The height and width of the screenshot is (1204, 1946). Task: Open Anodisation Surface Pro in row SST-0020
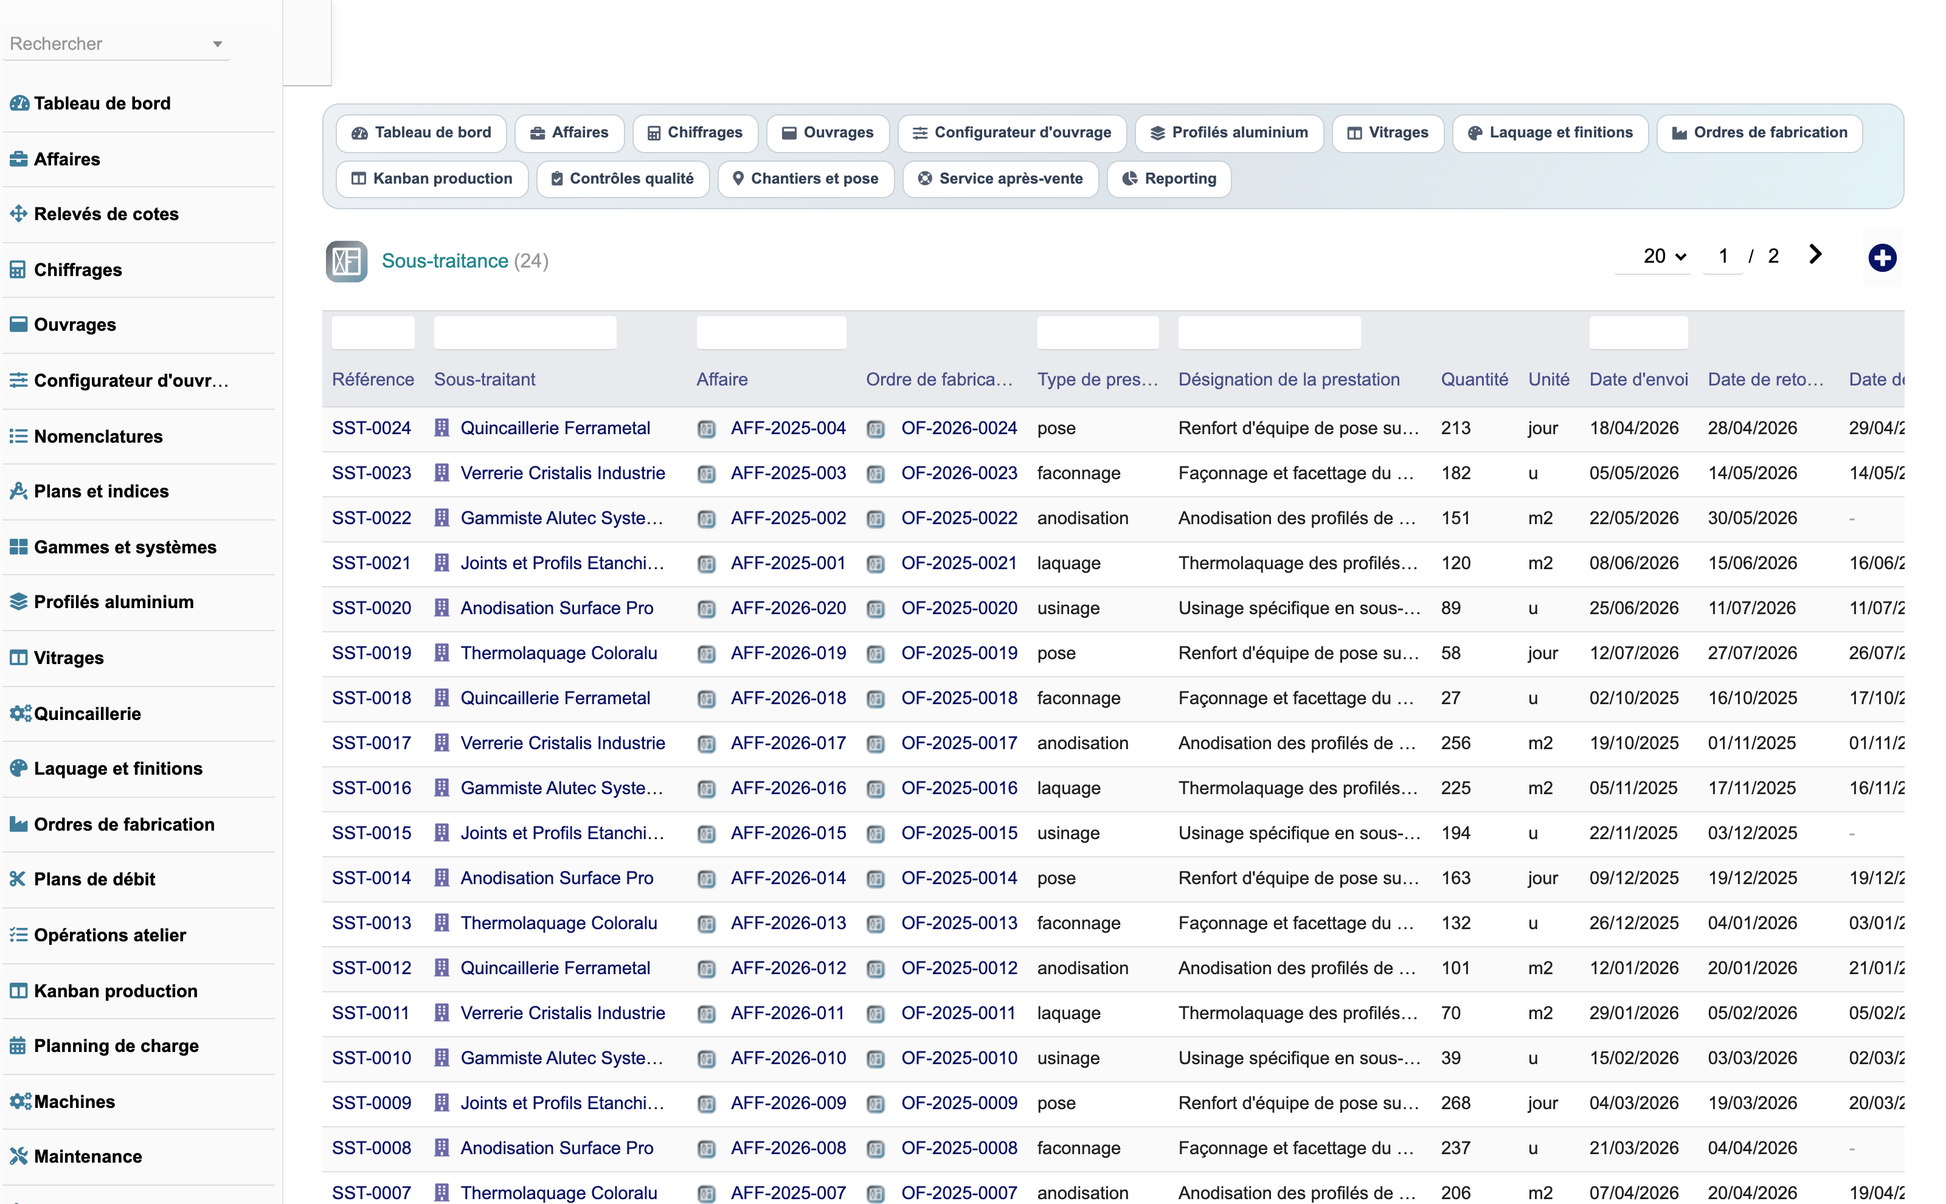(557, 608)
